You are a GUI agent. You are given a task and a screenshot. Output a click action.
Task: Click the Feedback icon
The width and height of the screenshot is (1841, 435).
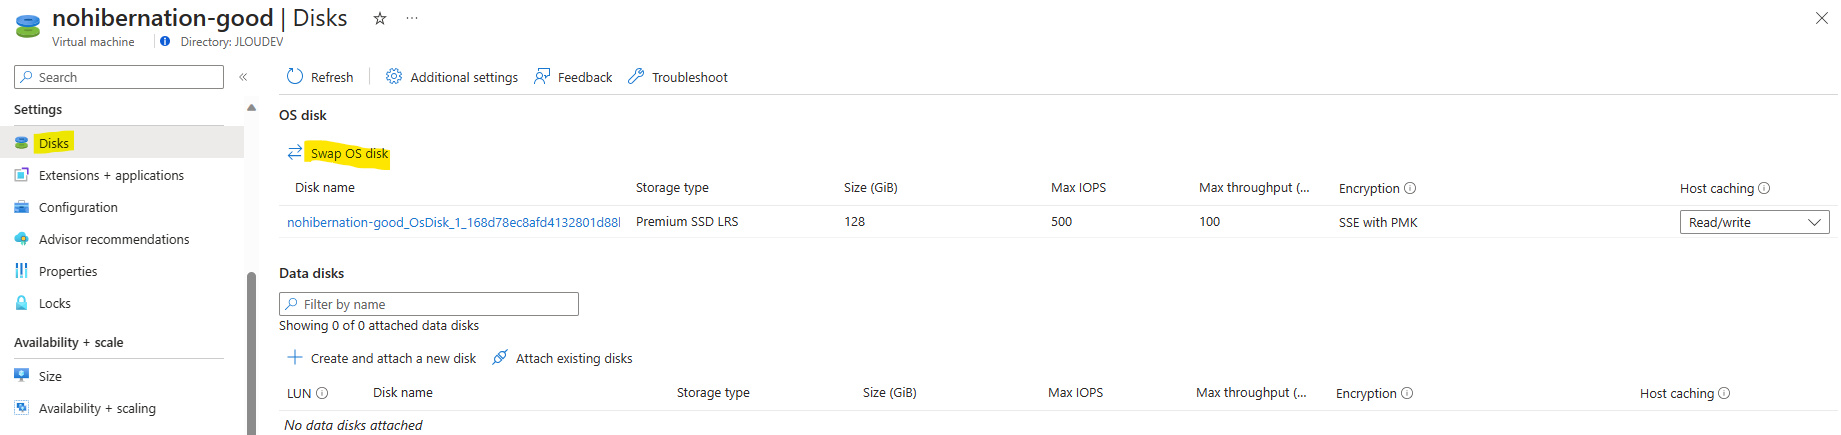point(542,77)
